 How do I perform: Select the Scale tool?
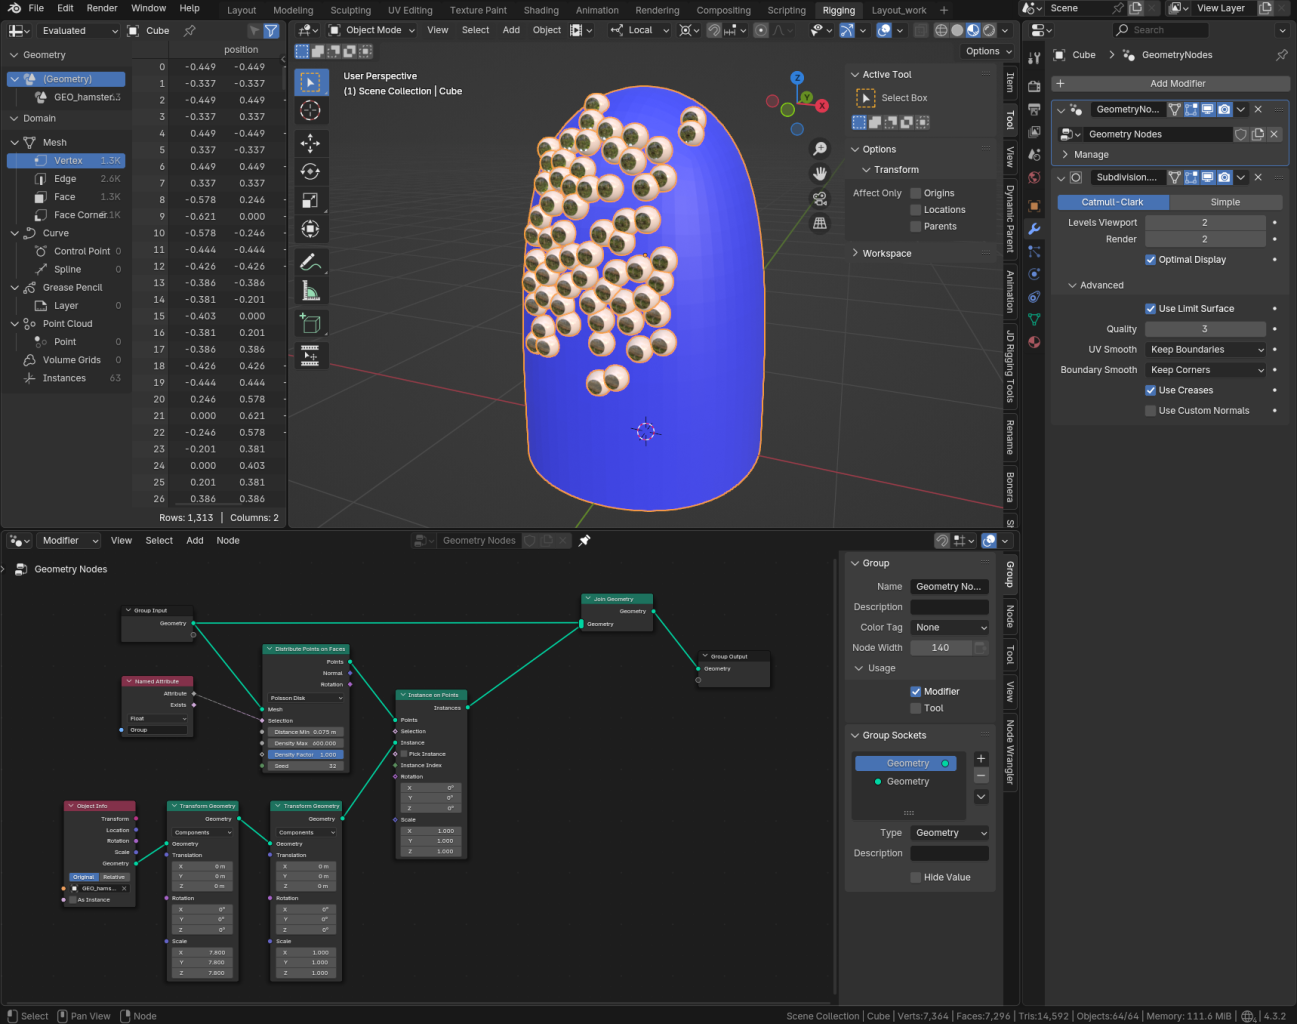[x=311, y=199]
